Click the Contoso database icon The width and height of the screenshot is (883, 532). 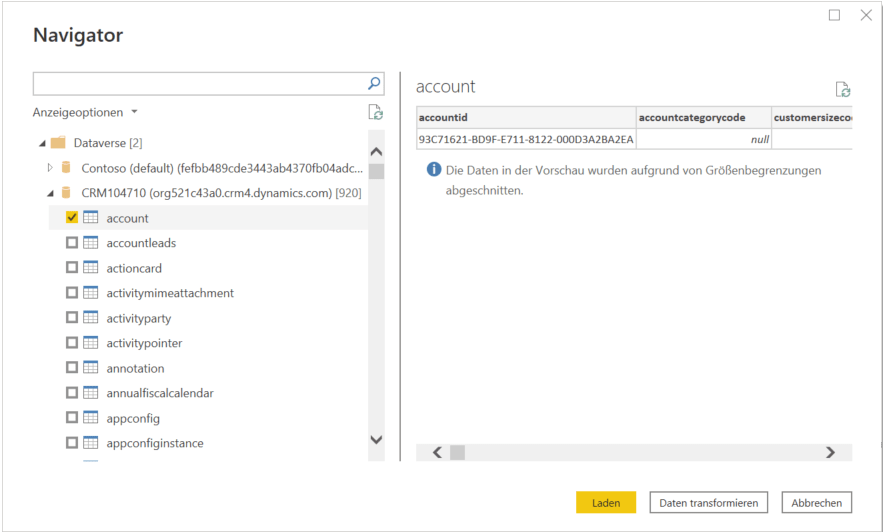pos(66,168)
